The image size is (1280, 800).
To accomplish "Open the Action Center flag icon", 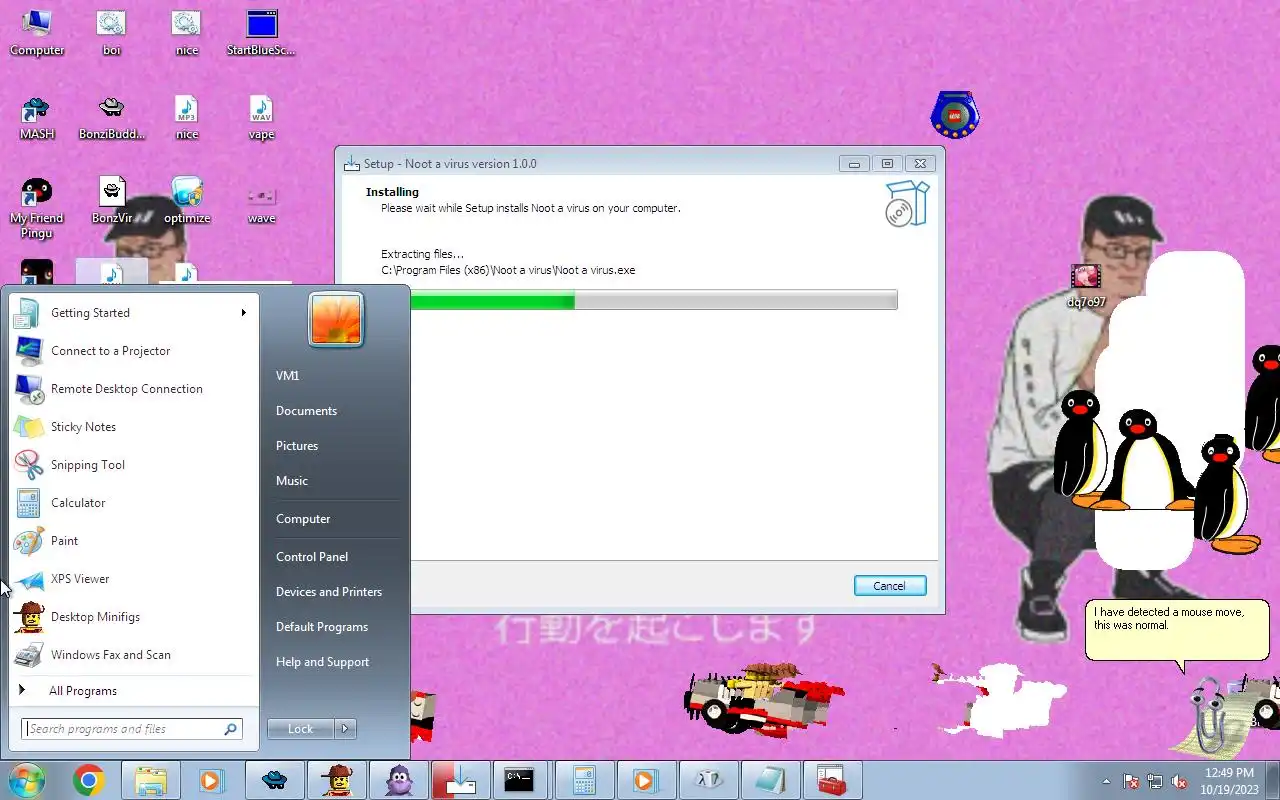I will 1131,781.
